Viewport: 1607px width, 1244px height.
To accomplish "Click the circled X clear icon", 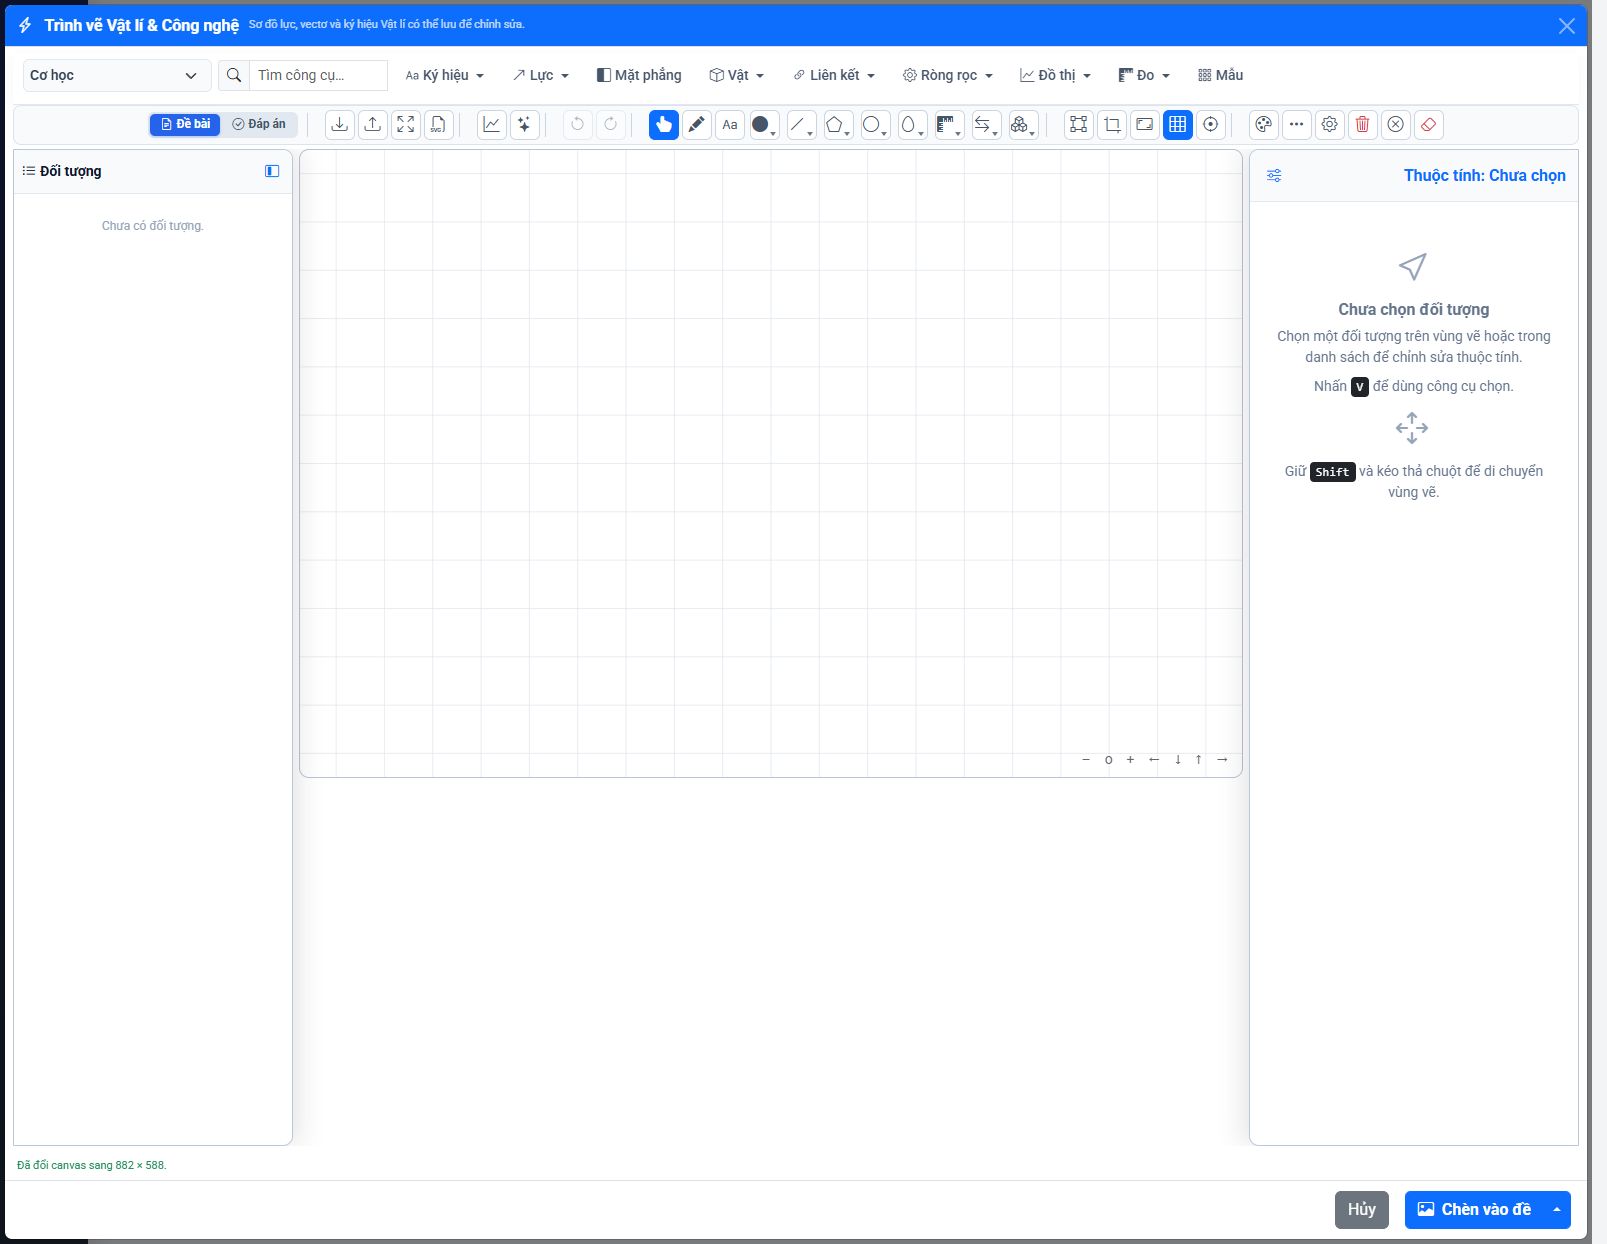I will (1396, 125).
